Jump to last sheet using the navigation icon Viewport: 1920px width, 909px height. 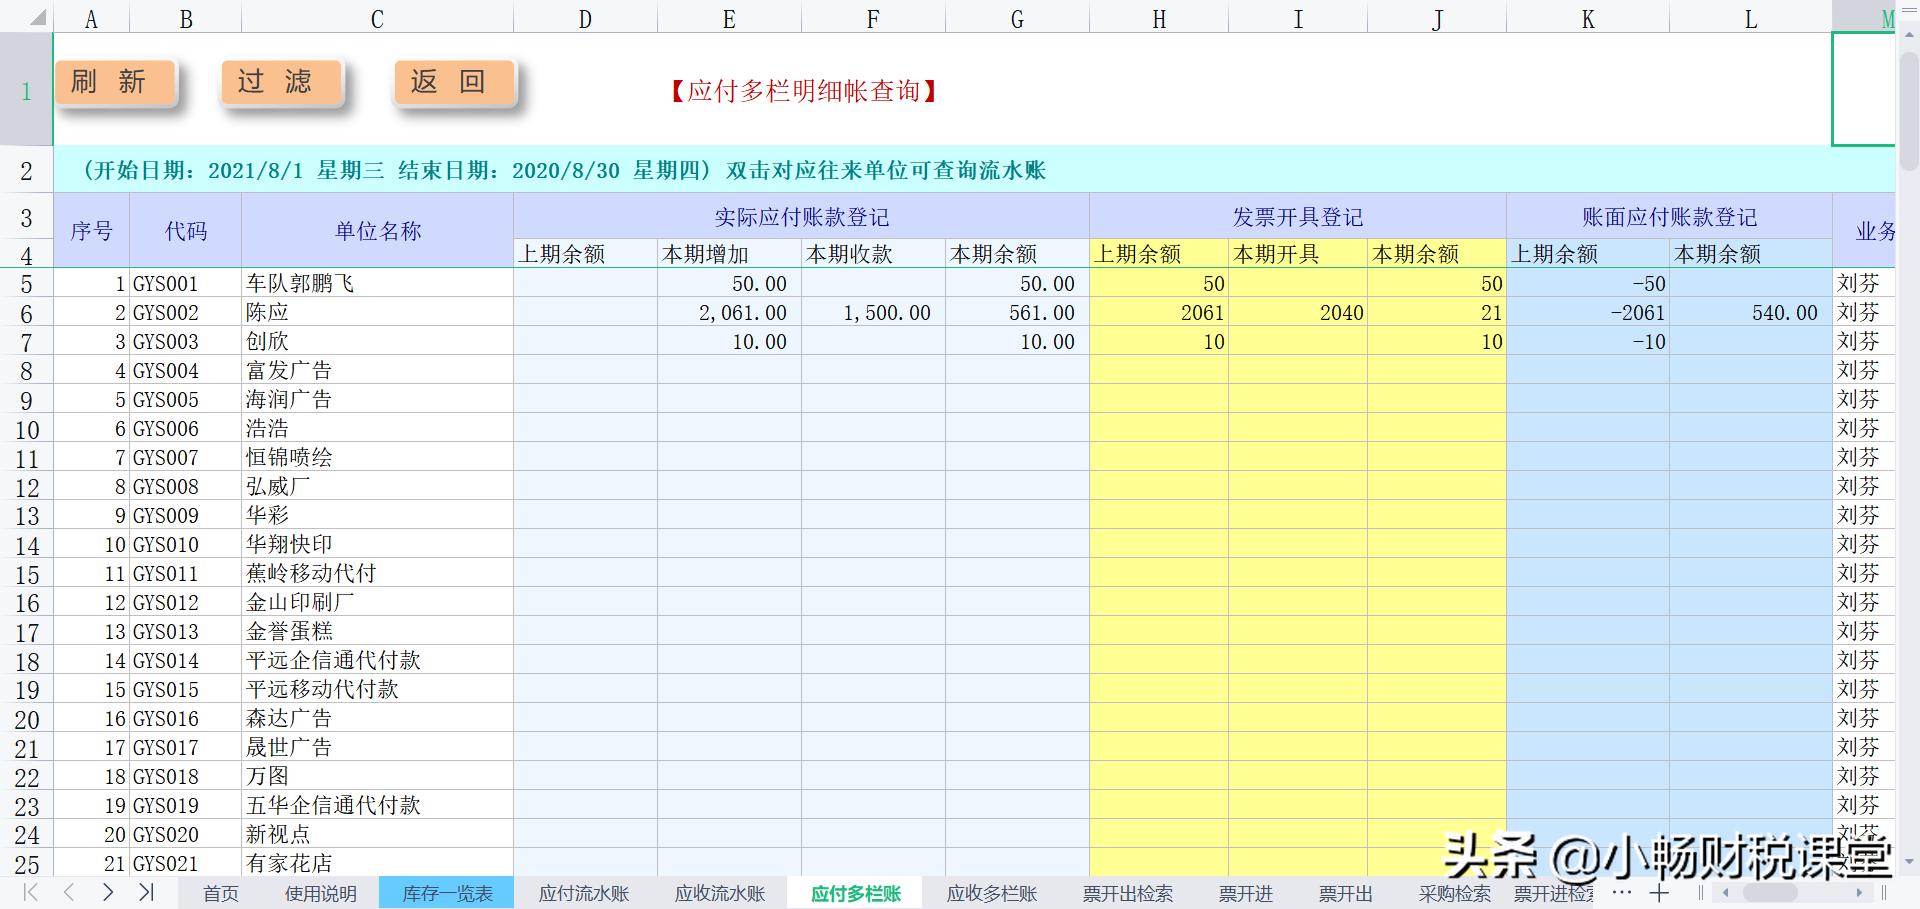click(x=148, y=893)
